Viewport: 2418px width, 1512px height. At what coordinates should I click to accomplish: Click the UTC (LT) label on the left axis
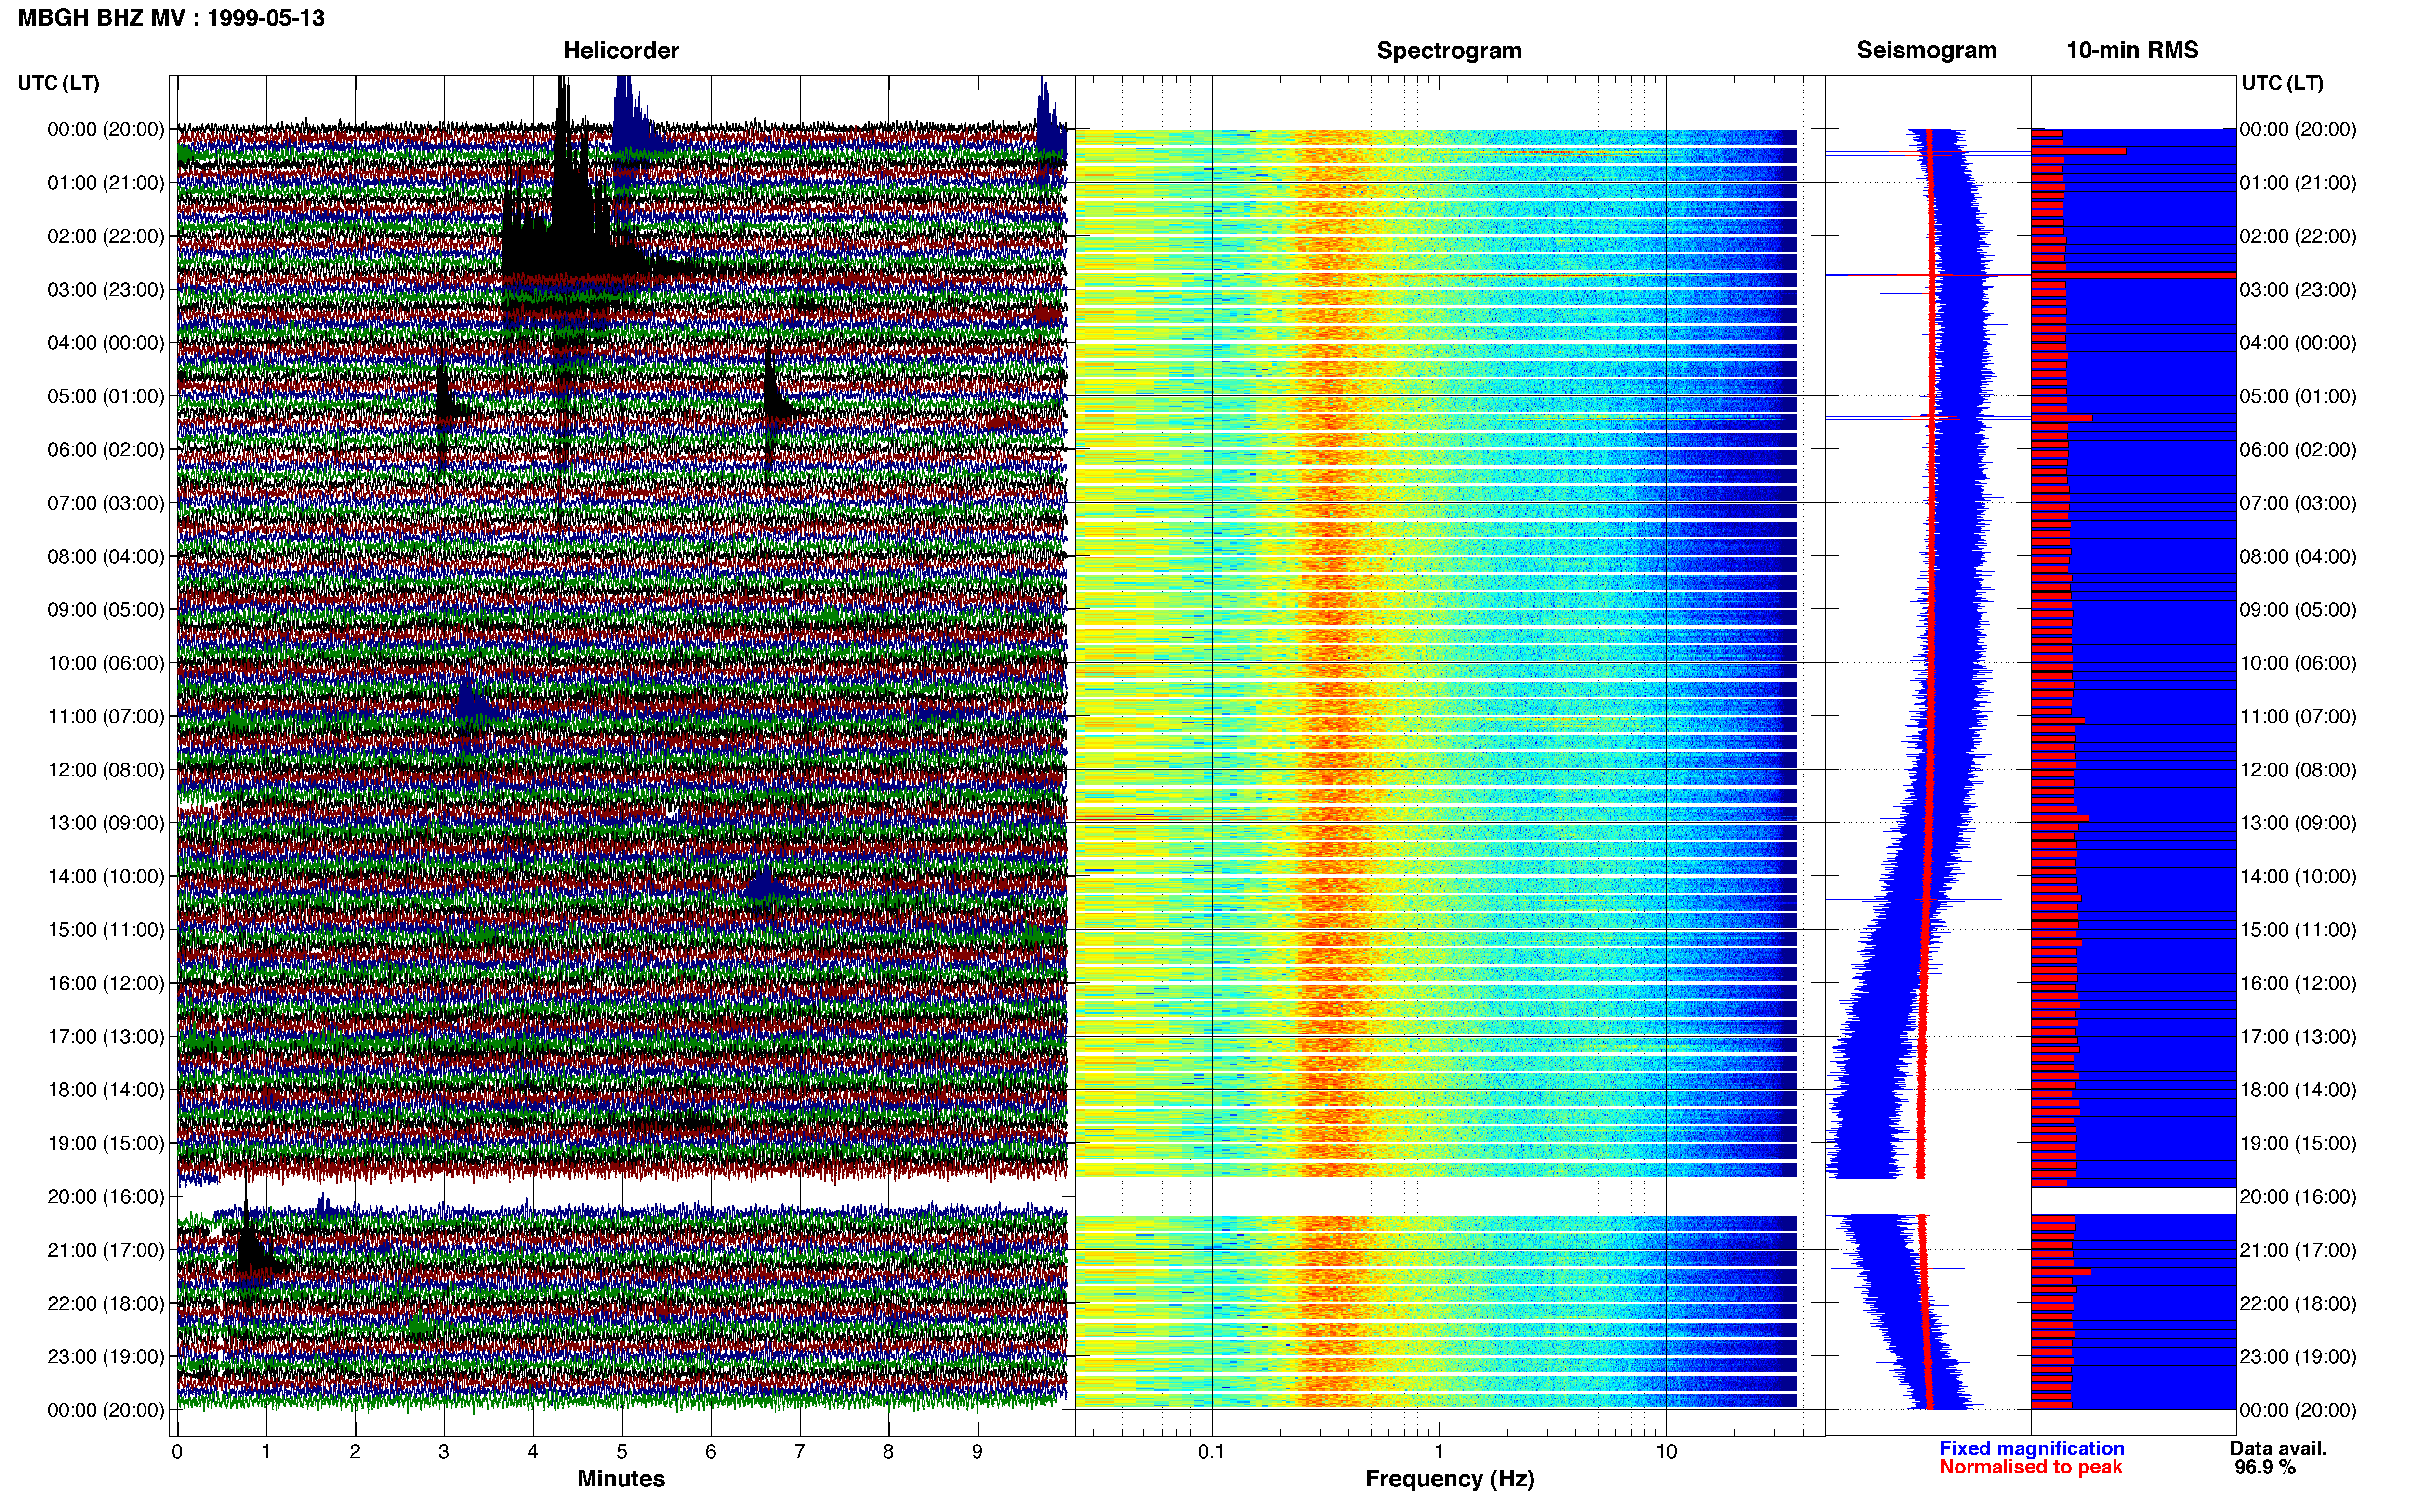[x=58, y=83]
